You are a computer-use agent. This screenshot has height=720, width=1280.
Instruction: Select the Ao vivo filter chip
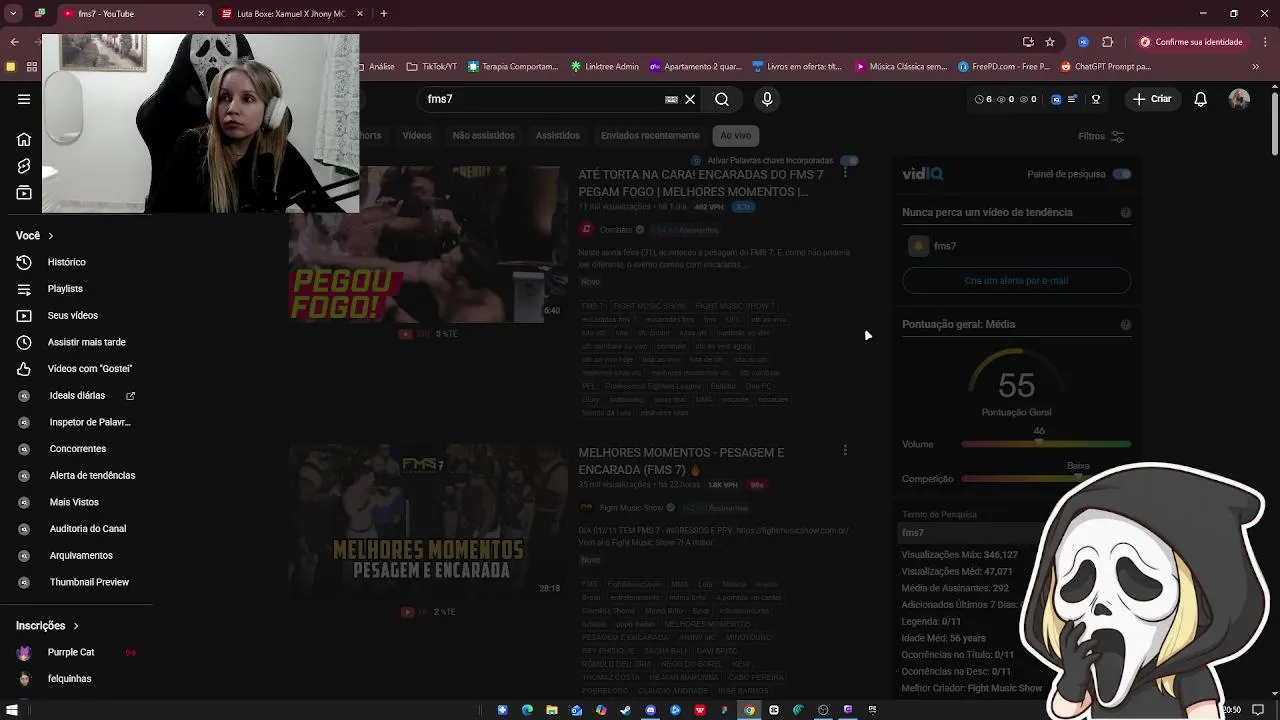click(x=735, y=135)
